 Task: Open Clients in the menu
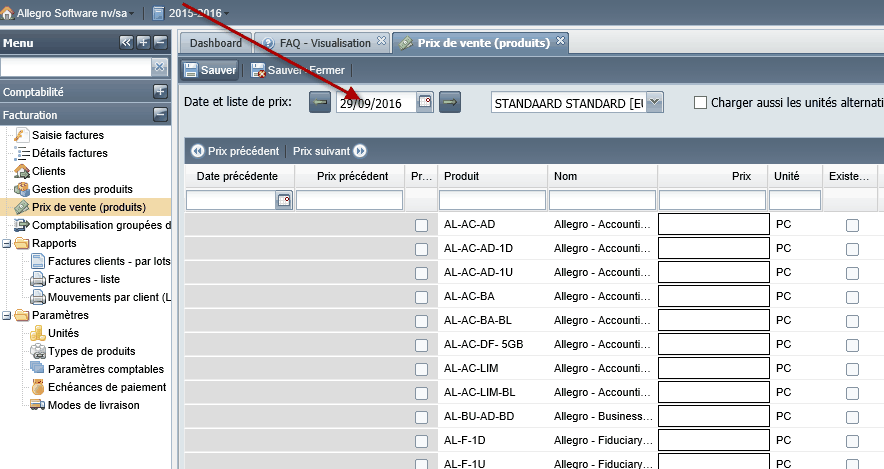[x=48, y=171]
